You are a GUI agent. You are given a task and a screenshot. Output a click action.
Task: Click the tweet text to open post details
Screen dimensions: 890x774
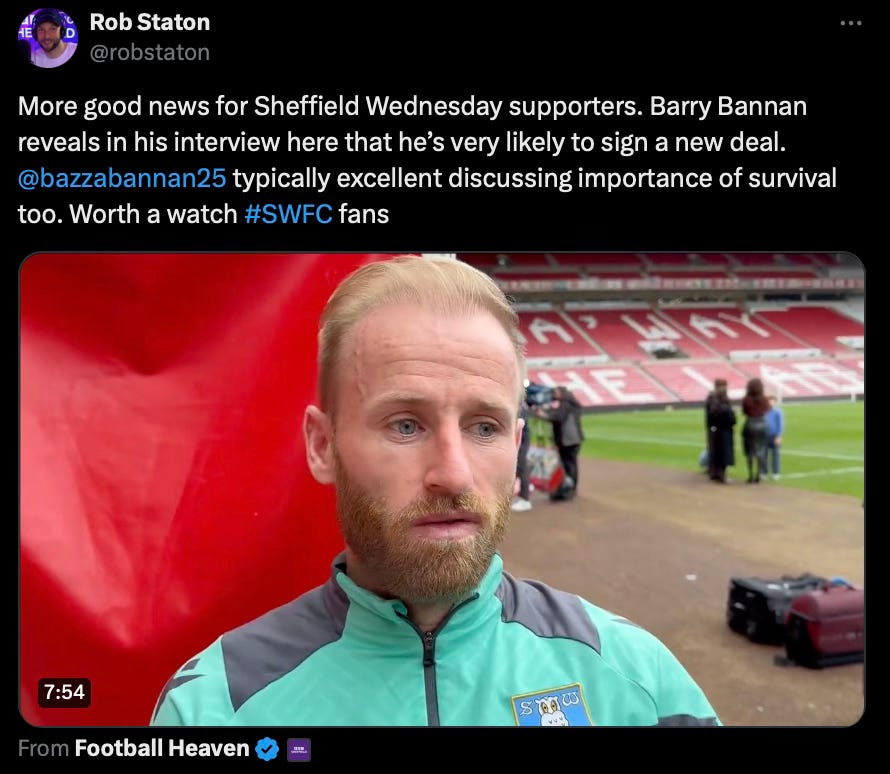tap(427, 160)
